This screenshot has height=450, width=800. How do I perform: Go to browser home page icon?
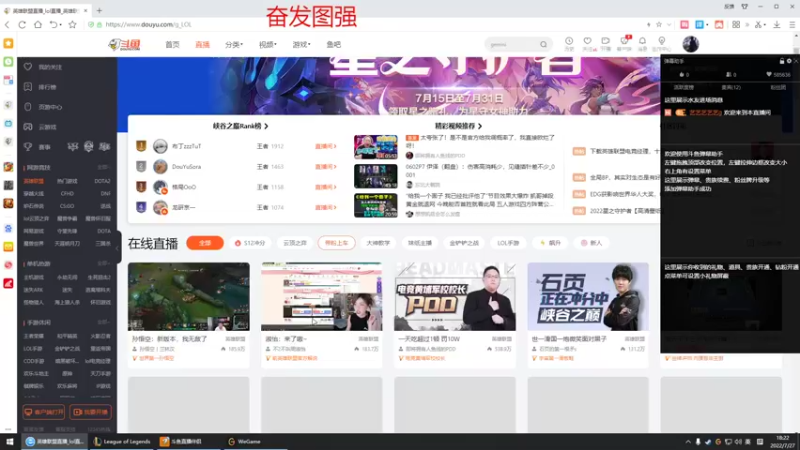click(x=38, y=24)
